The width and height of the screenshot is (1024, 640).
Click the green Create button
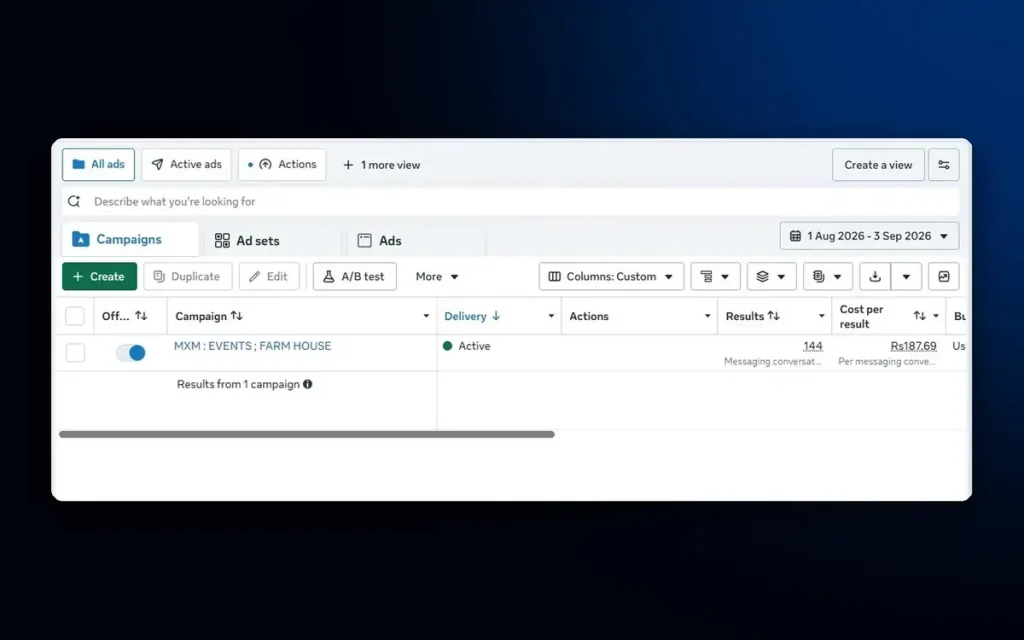(x=99, y=276)
